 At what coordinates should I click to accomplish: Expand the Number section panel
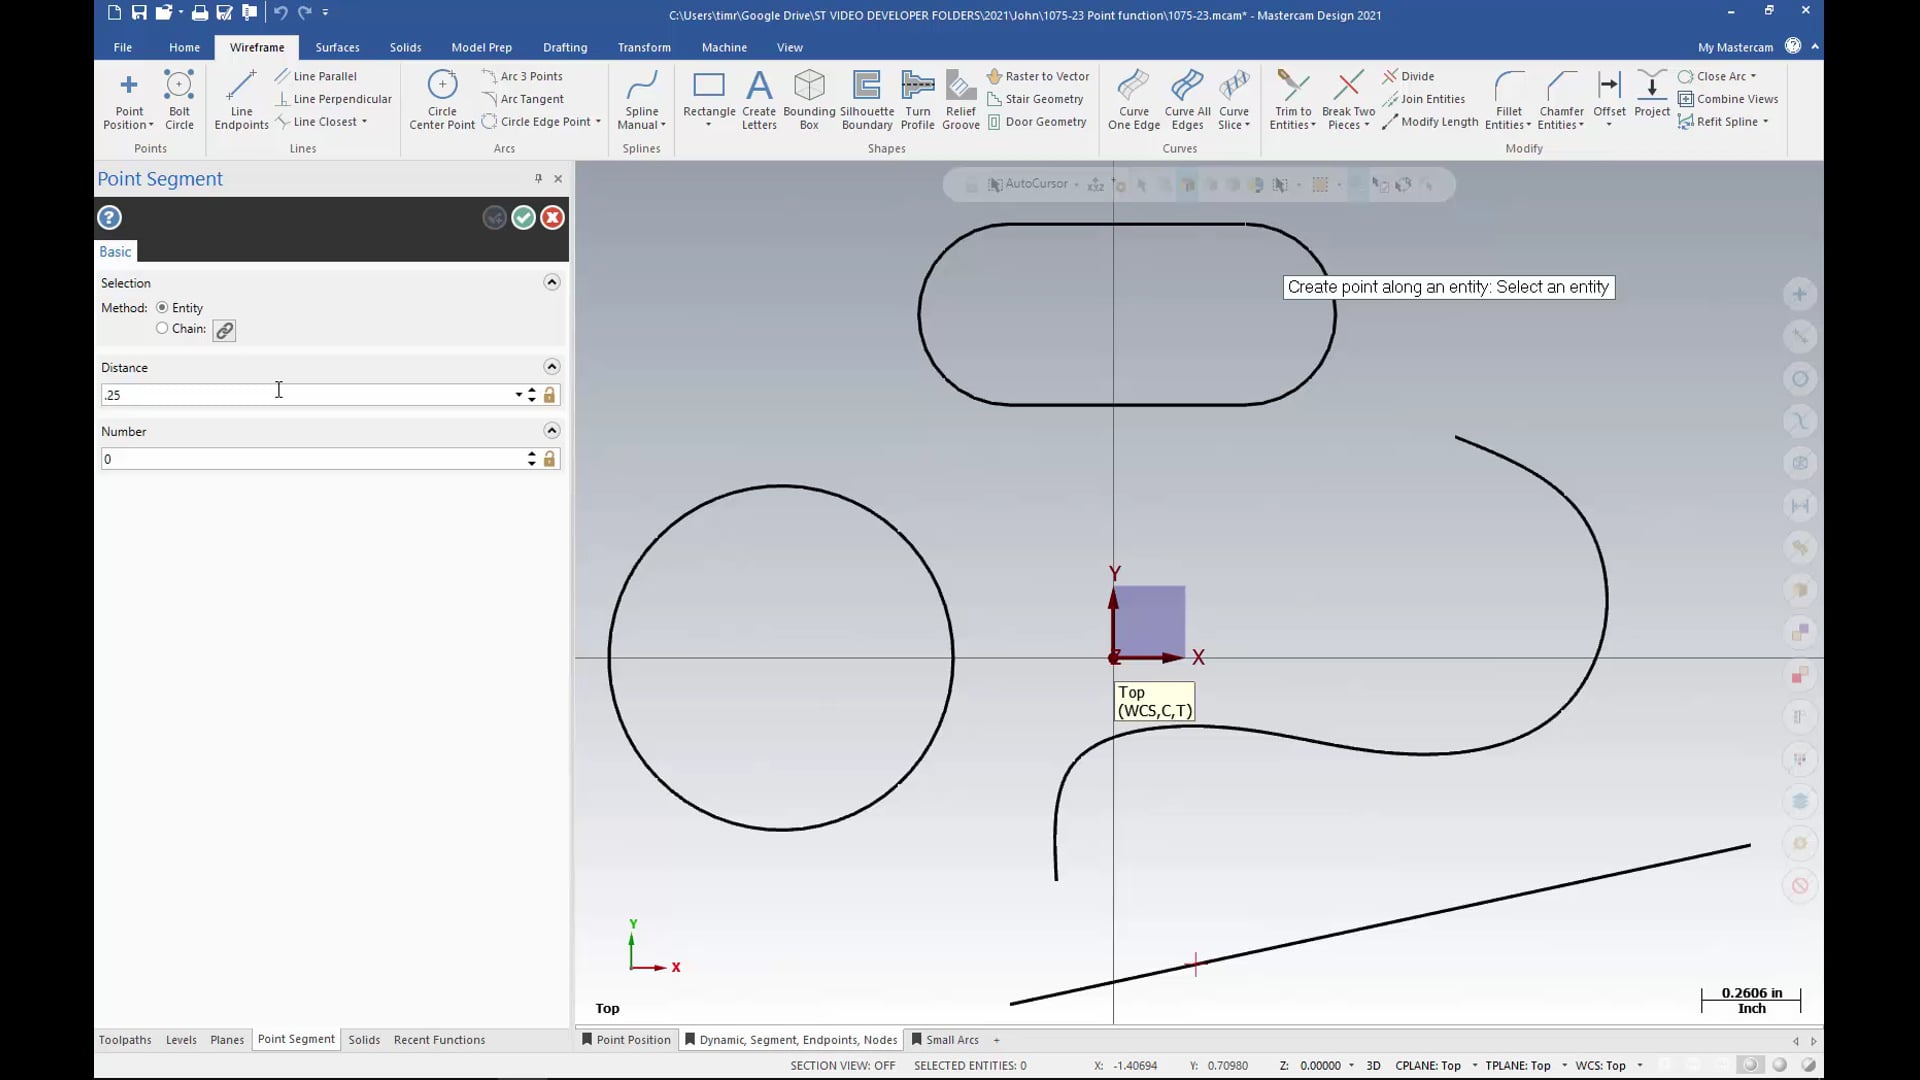point(551,431)
